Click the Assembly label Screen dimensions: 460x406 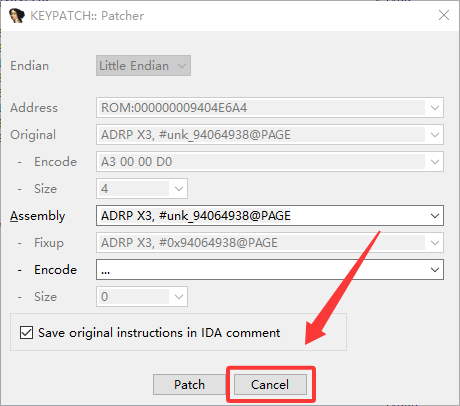[37, 216]
